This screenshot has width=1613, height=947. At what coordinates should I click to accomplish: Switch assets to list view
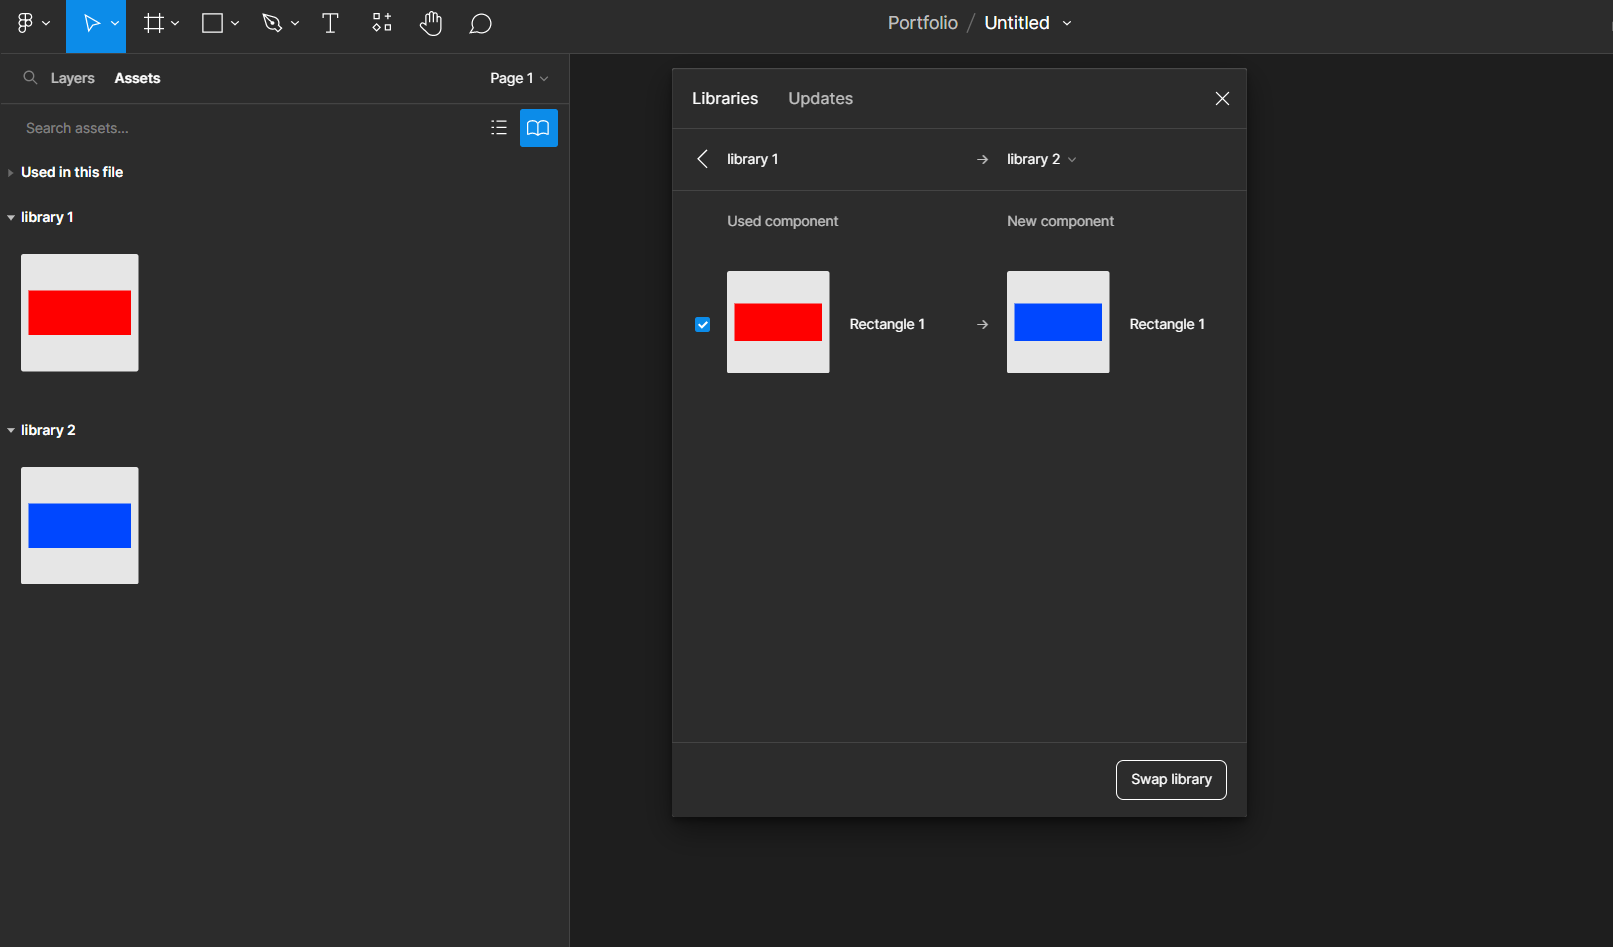pyautogui.click(x=499, y=128)
